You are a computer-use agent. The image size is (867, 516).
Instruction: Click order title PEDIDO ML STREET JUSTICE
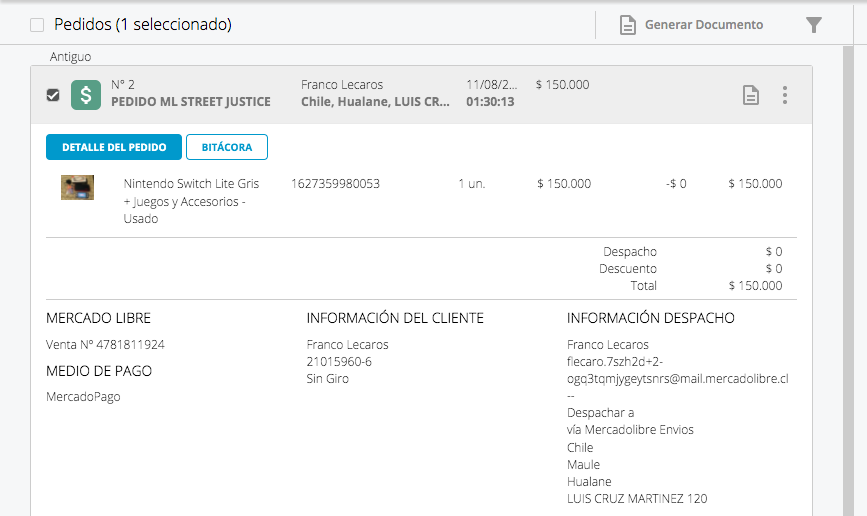tap(191, 102)
